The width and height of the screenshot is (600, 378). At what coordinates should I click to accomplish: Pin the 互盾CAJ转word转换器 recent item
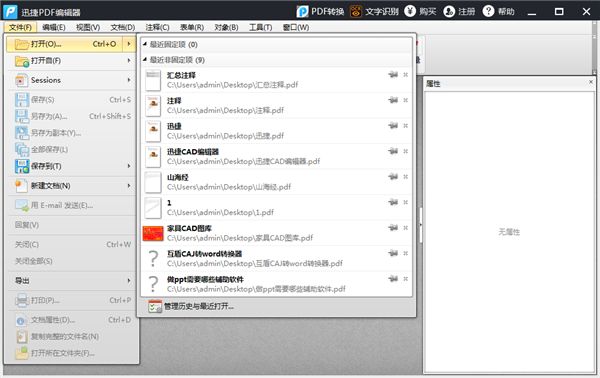pos(393,253)
